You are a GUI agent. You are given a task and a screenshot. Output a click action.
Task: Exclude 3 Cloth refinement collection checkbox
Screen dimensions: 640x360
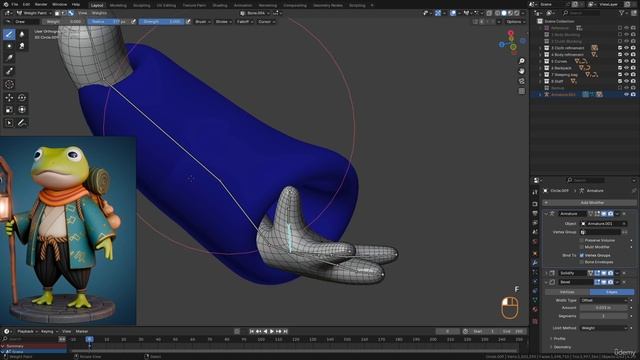620,48
